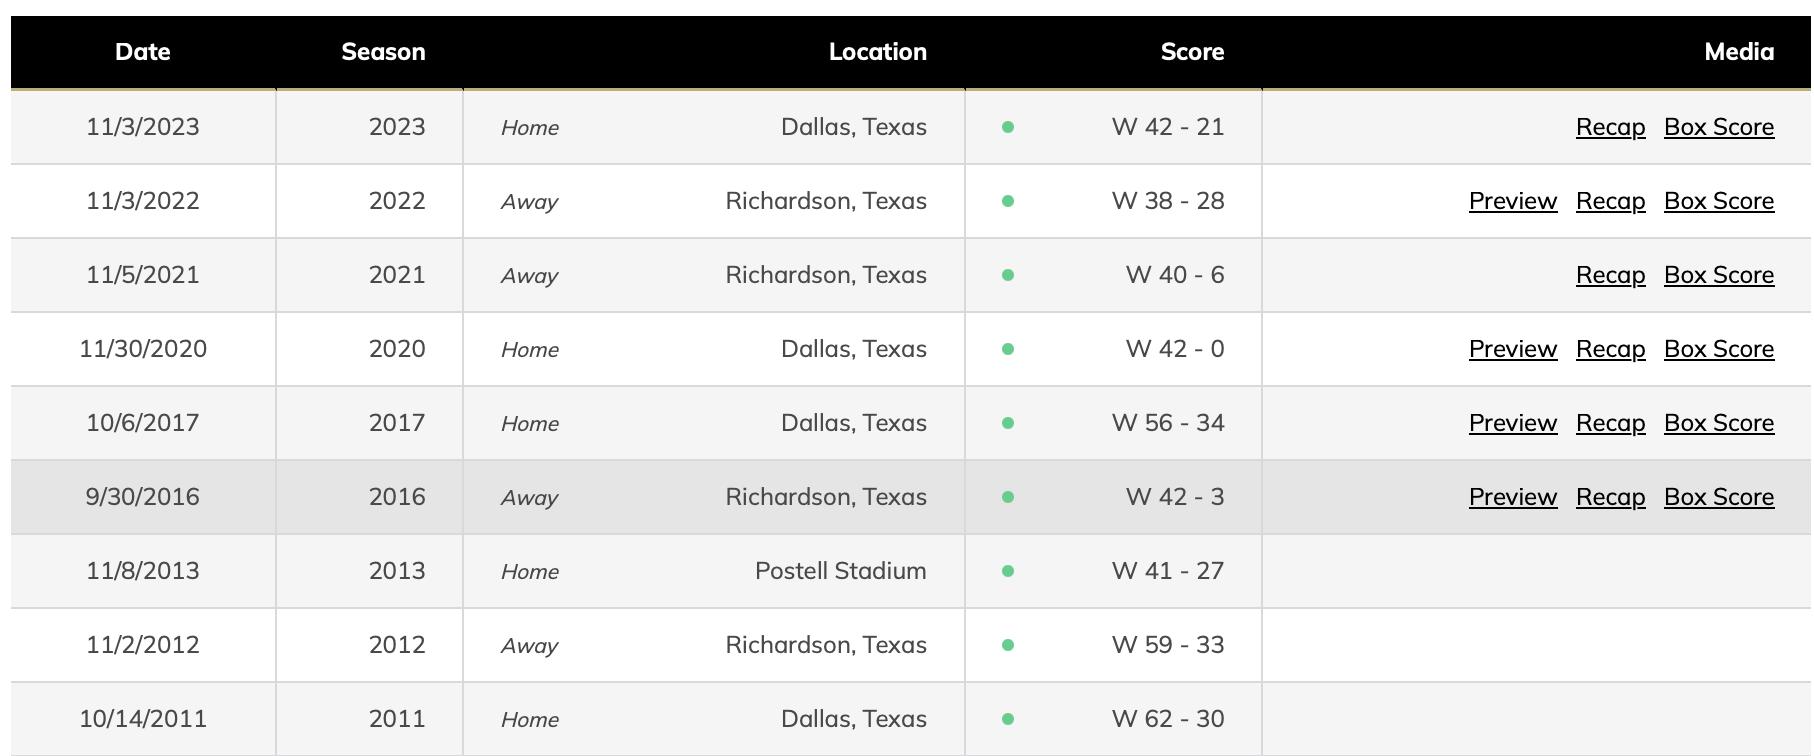Open Recap for the 11/5/2021 game
This screenshot has width=1814, height=756.
click(1610, 275)
